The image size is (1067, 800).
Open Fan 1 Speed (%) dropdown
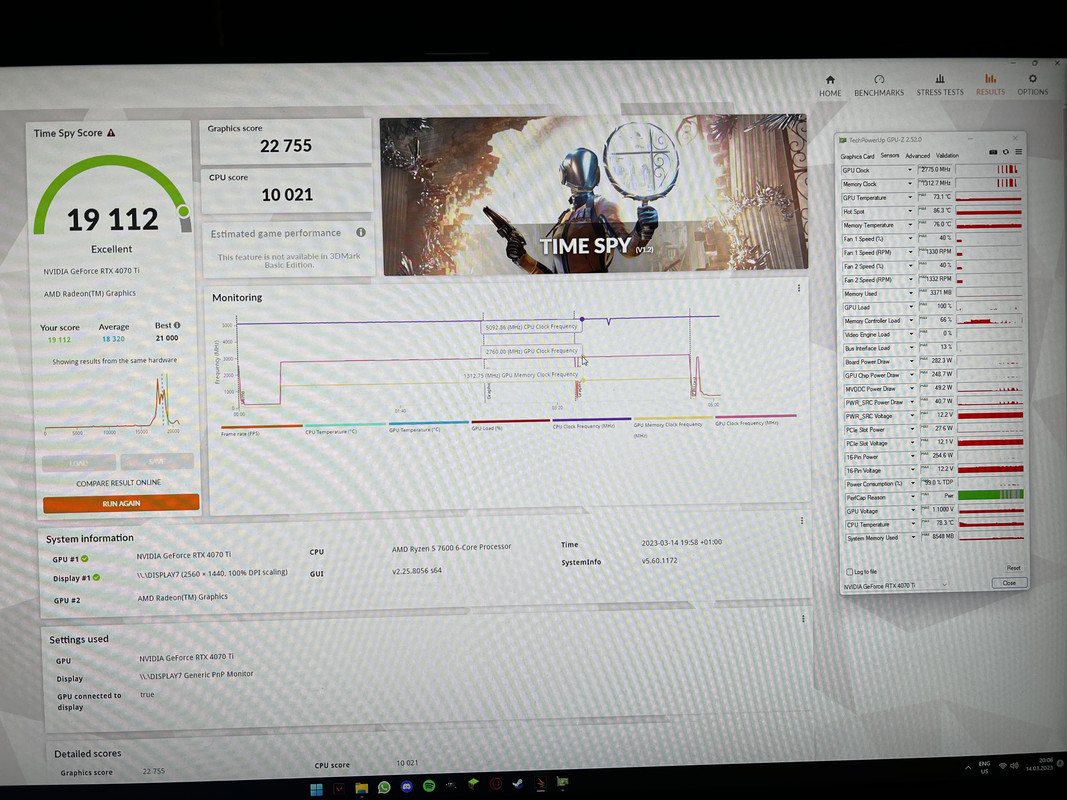click(x=910, y=239)
